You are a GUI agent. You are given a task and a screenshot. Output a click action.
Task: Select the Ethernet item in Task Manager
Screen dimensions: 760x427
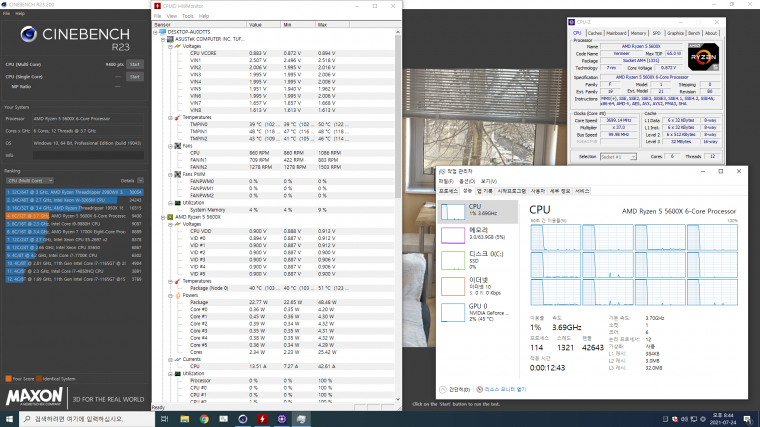point(478,286)
